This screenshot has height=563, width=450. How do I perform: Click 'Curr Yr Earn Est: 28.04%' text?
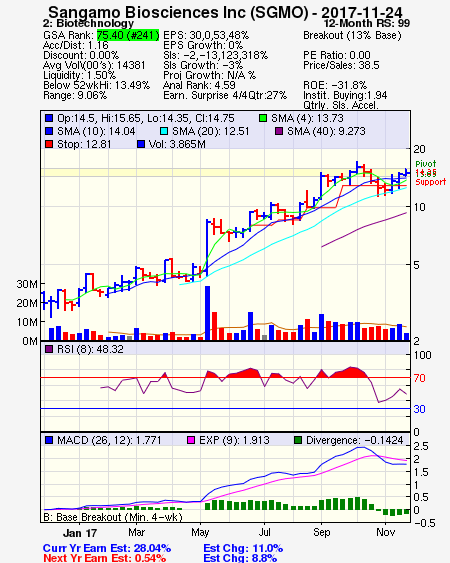107,548
